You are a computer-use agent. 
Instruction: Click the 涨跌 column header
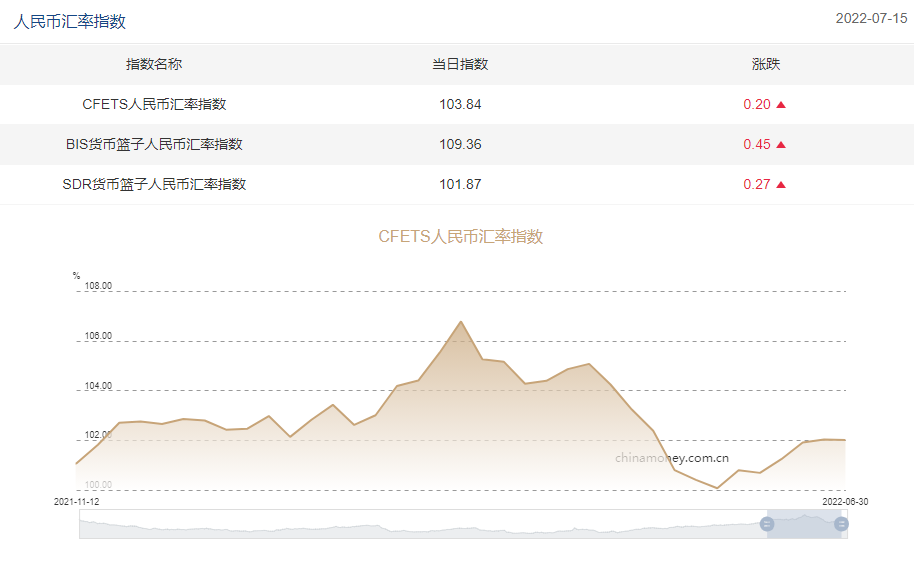click(x=766, y=64)
